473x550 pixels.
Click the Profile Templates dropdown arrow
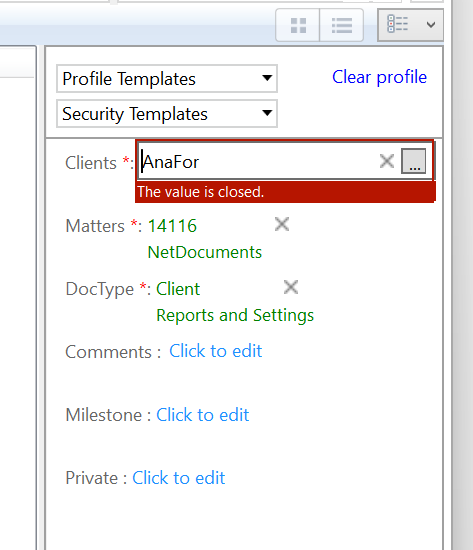[267, 78]
